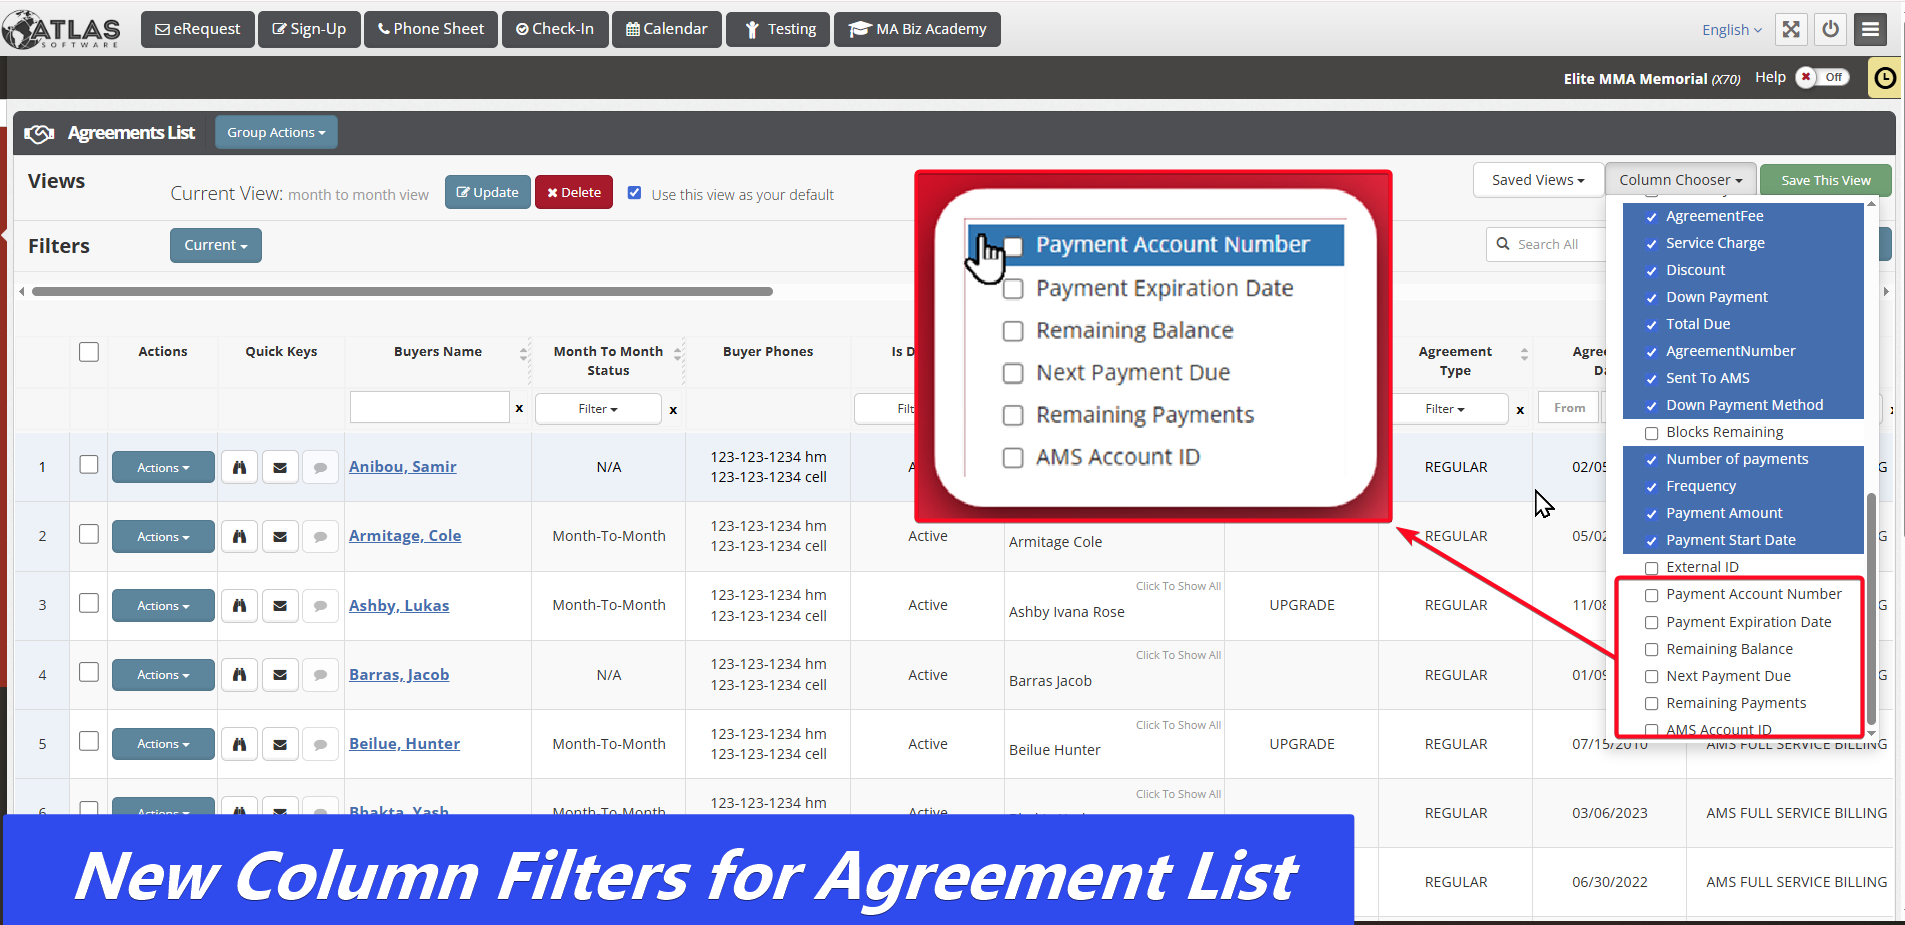Tick the select-all rows header checkbox
This screenshot has height=925, width=1905.
click(89, 352)
